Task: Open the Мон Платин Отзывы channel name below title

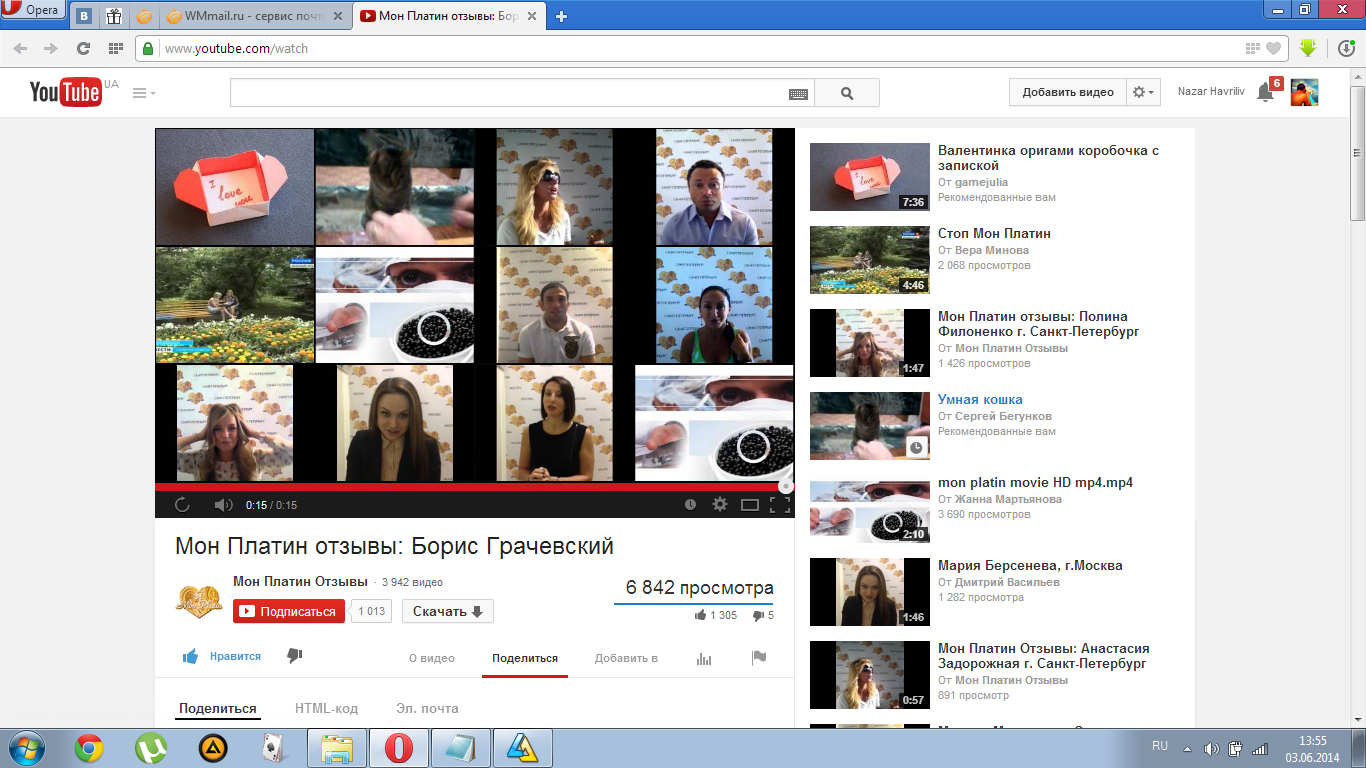Action: [x=300, y=581]
